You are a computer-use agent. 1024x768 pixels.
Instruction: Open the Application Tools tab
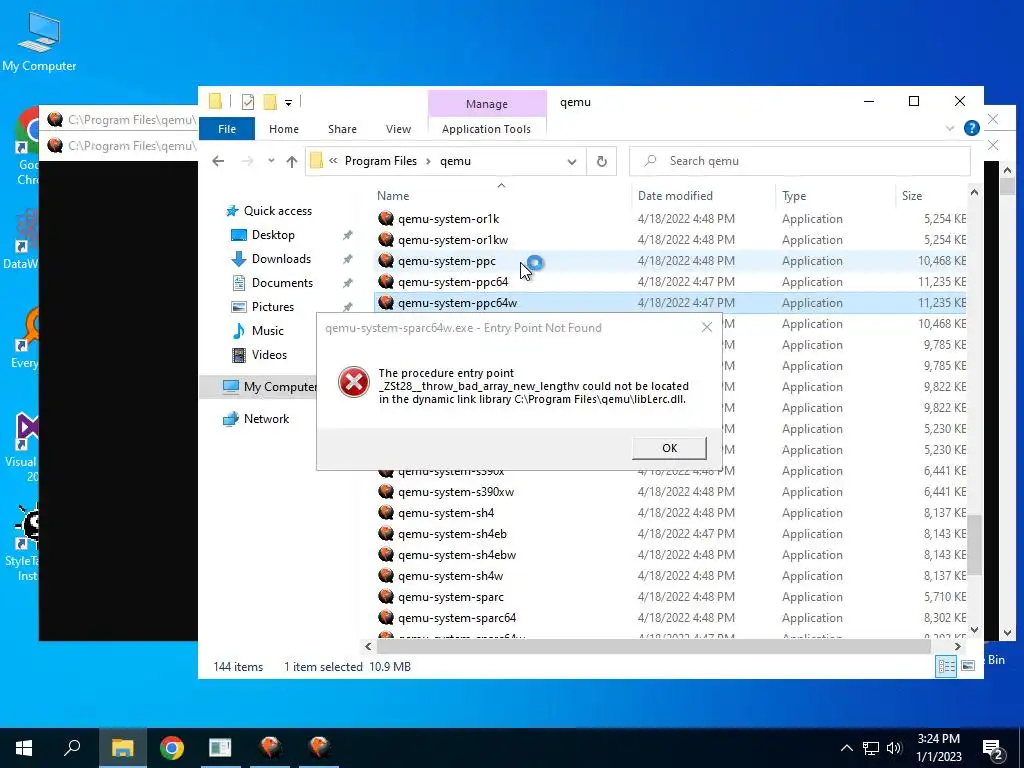(486, 129)
